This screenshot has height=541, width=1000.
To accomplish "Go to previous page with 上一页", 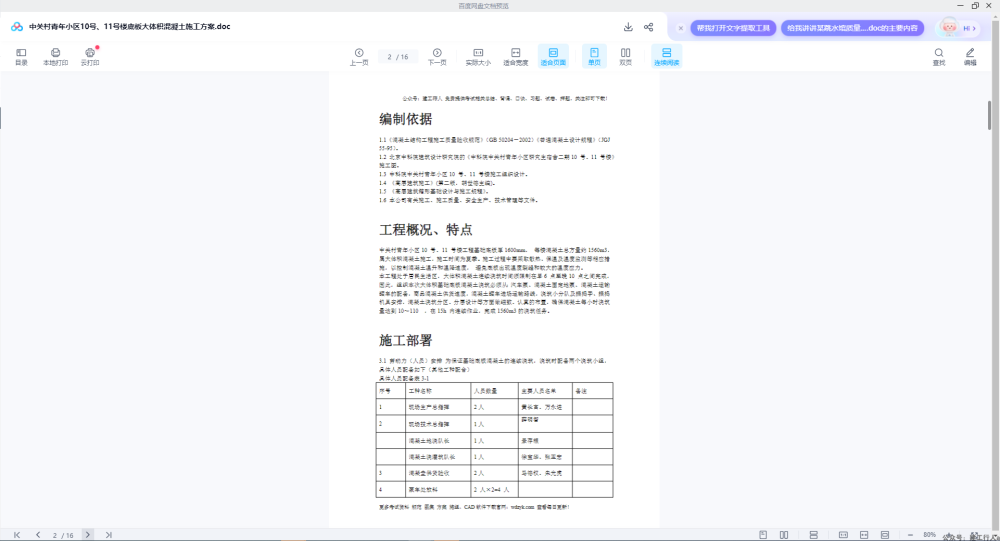I will coord(359,57).
